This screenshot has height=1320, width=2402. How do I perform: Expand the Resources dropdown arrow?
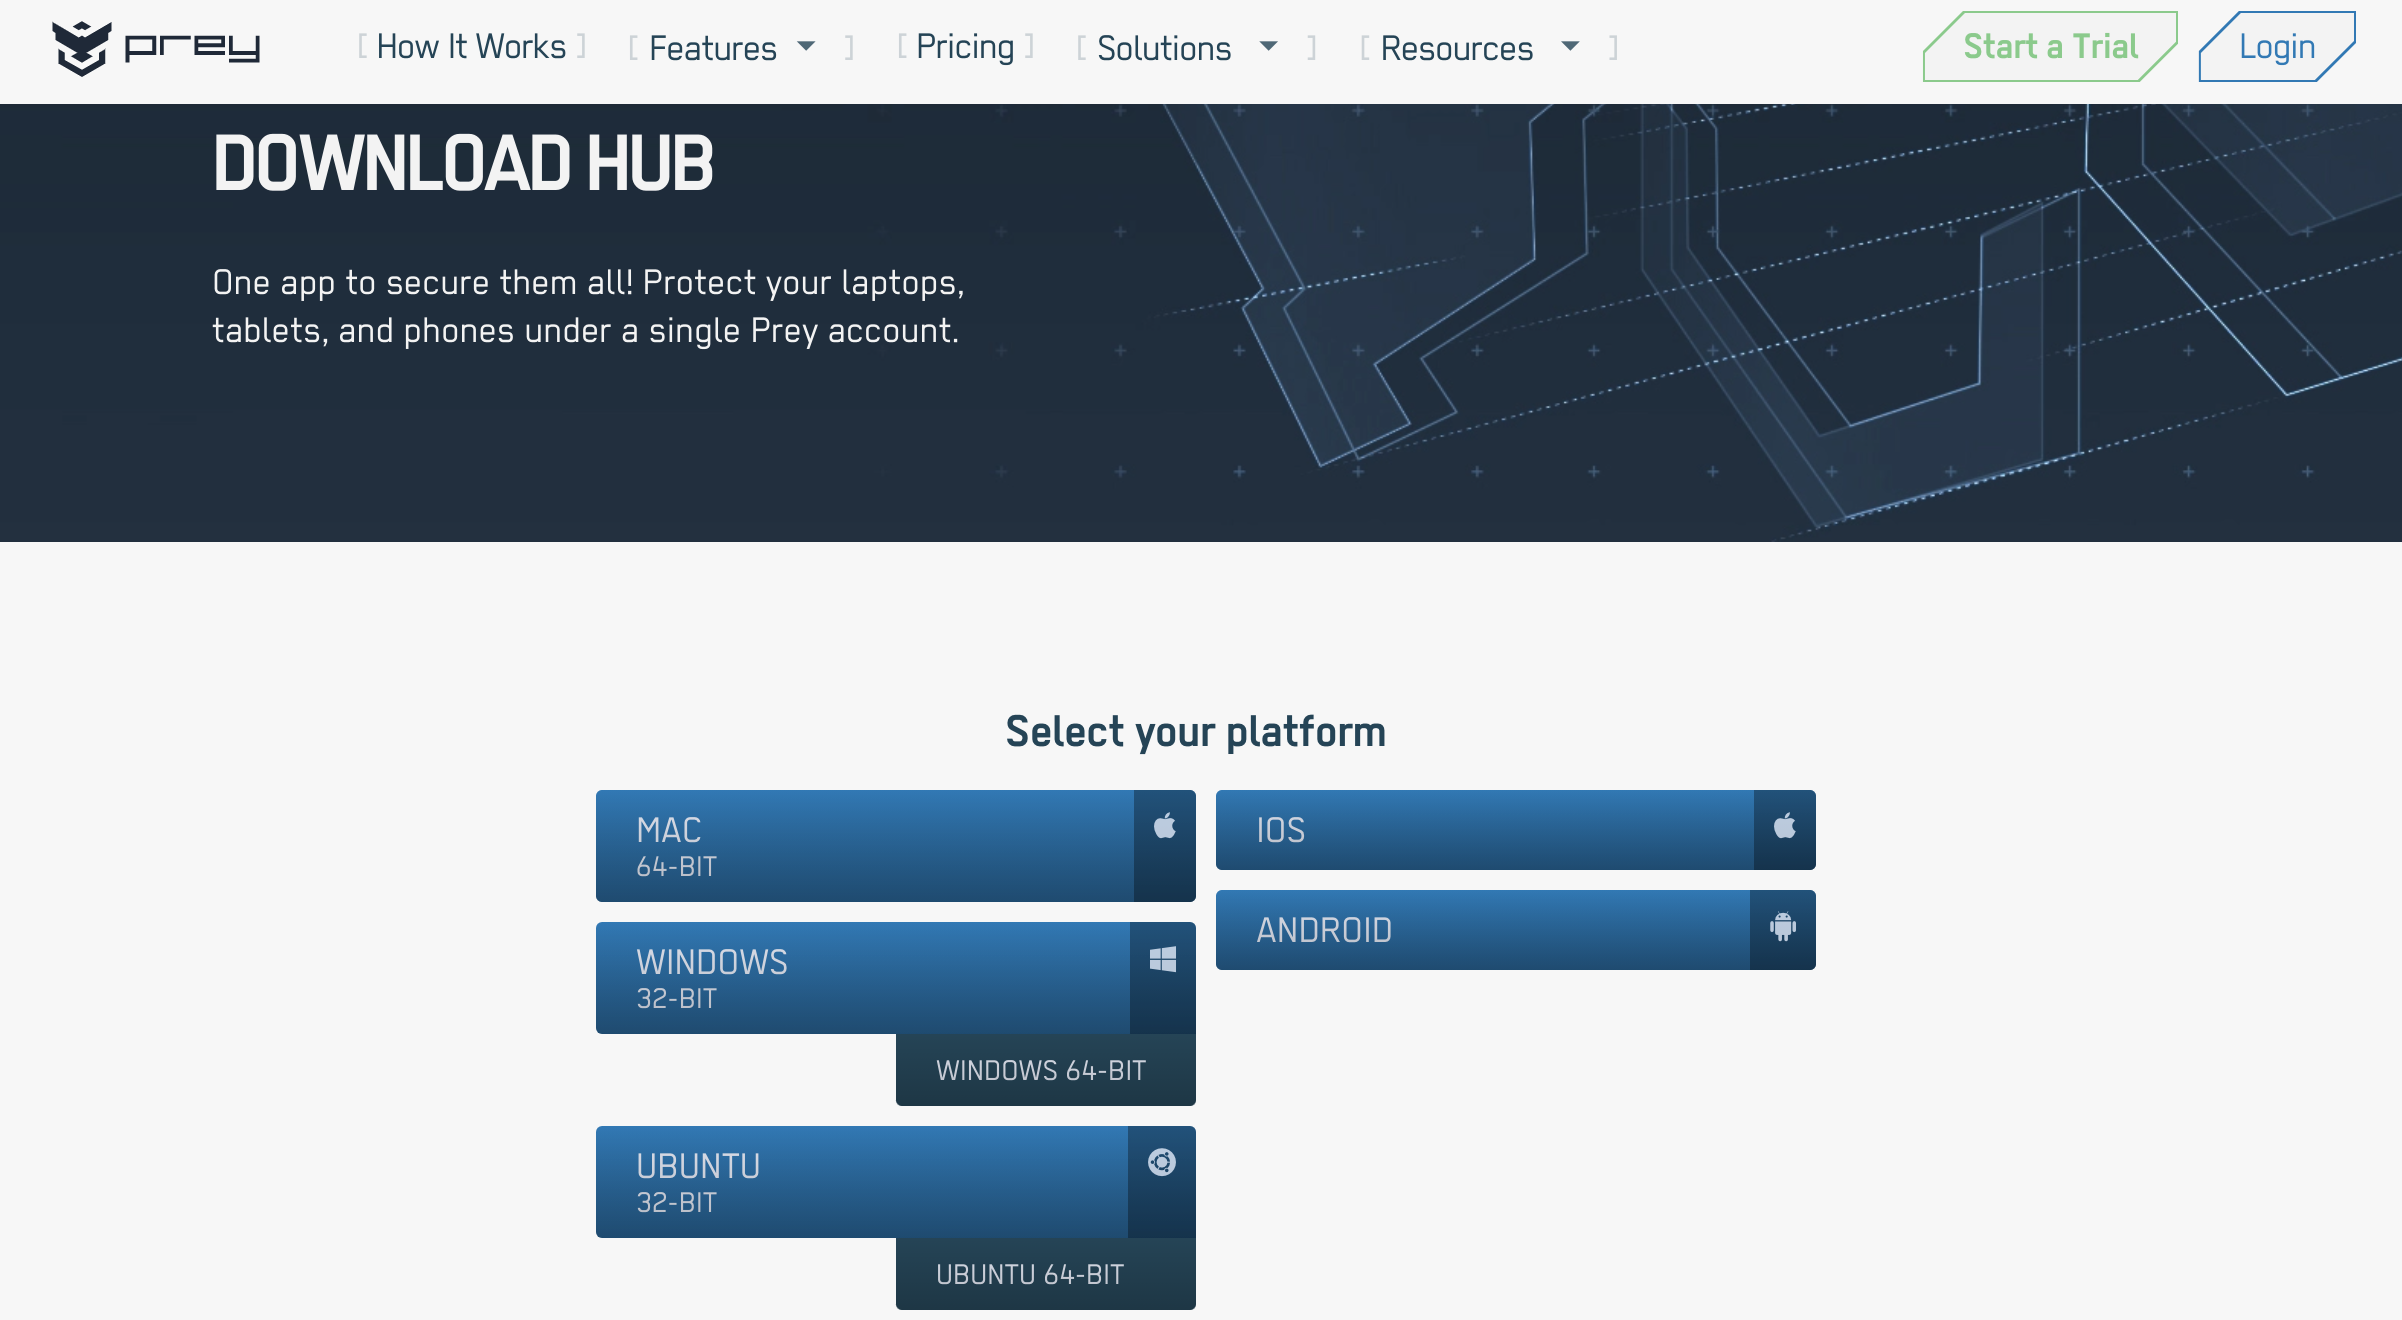click(x=1570, y=46)
